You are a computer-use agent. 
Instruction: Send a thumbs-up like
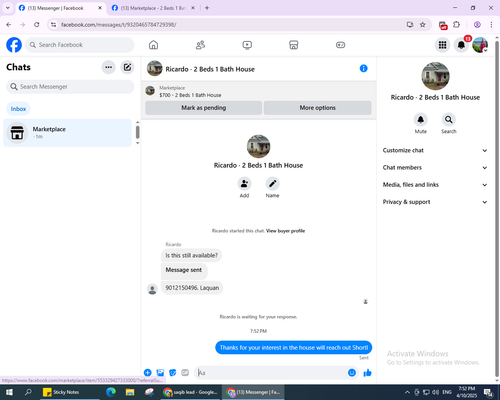coord(367,373)
